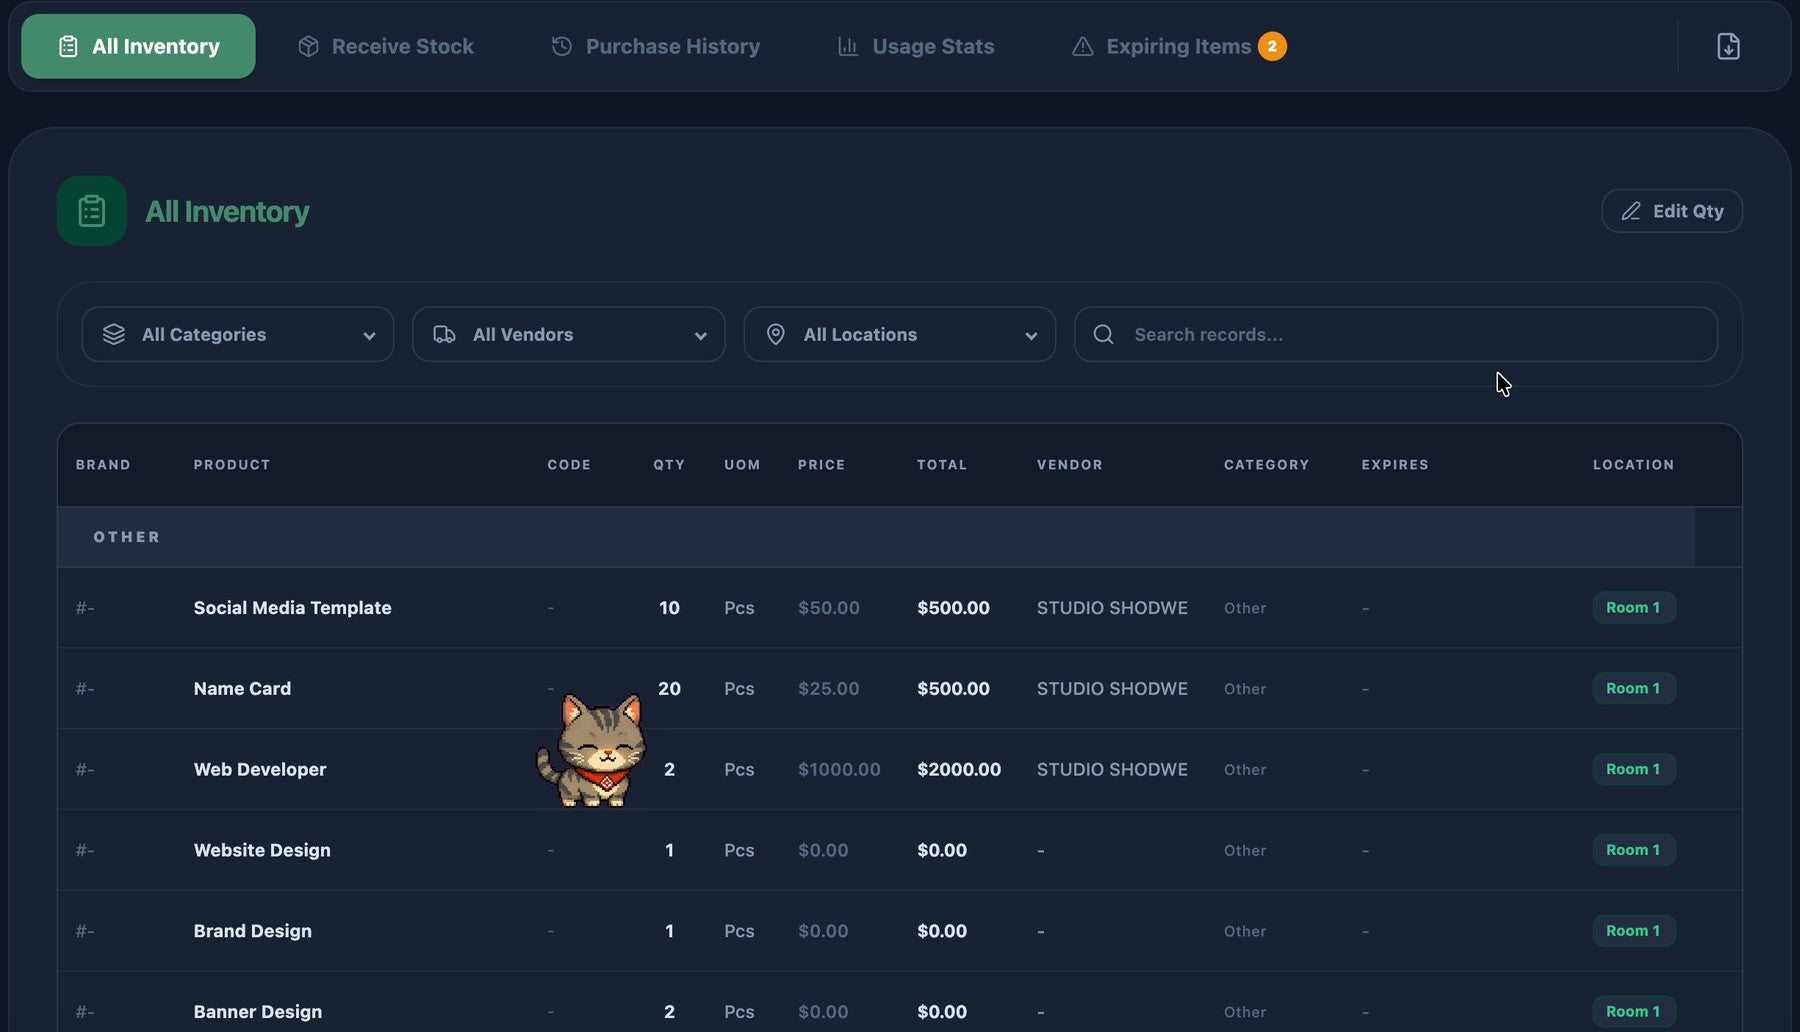Click the Purchase History clock icon
This screenshot has height=1032, width=1800.
coord(562,46)
